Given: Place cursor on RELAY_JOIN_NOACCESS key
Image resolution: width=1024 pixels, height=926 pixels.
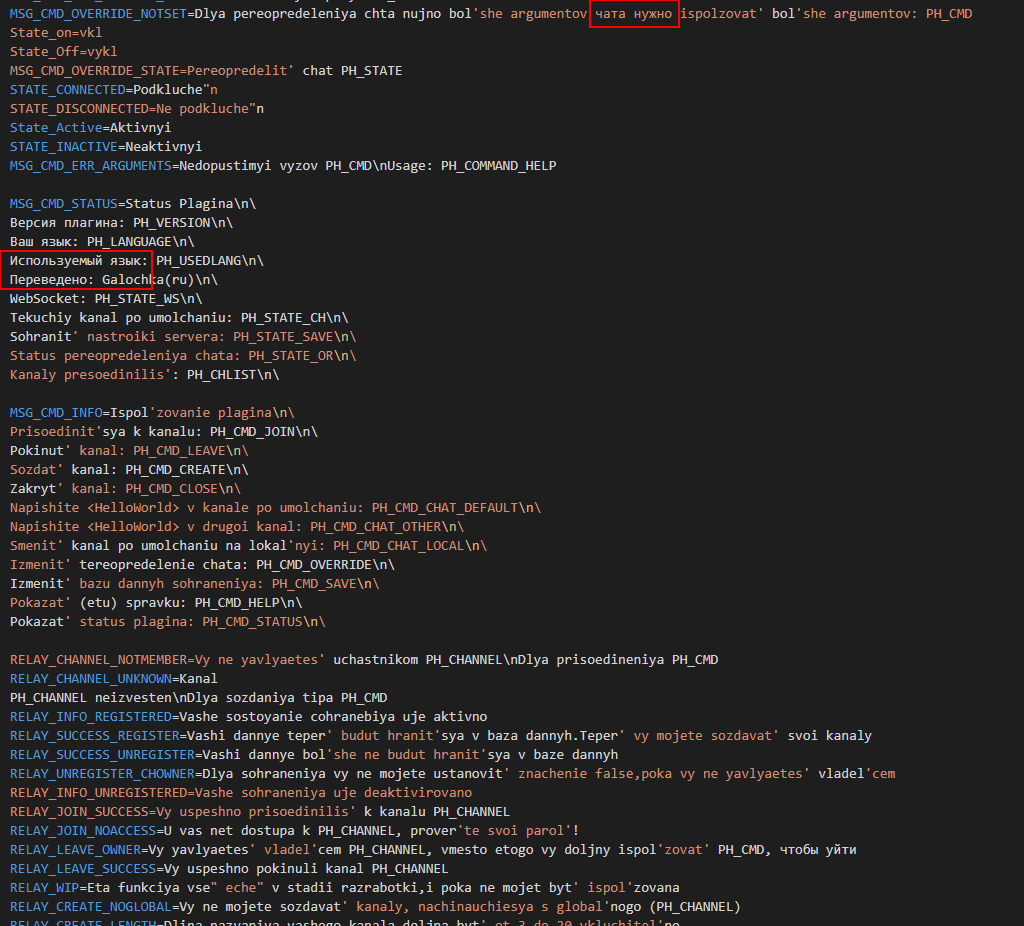Looking at the screenshot, I should [x=82, y=831].
